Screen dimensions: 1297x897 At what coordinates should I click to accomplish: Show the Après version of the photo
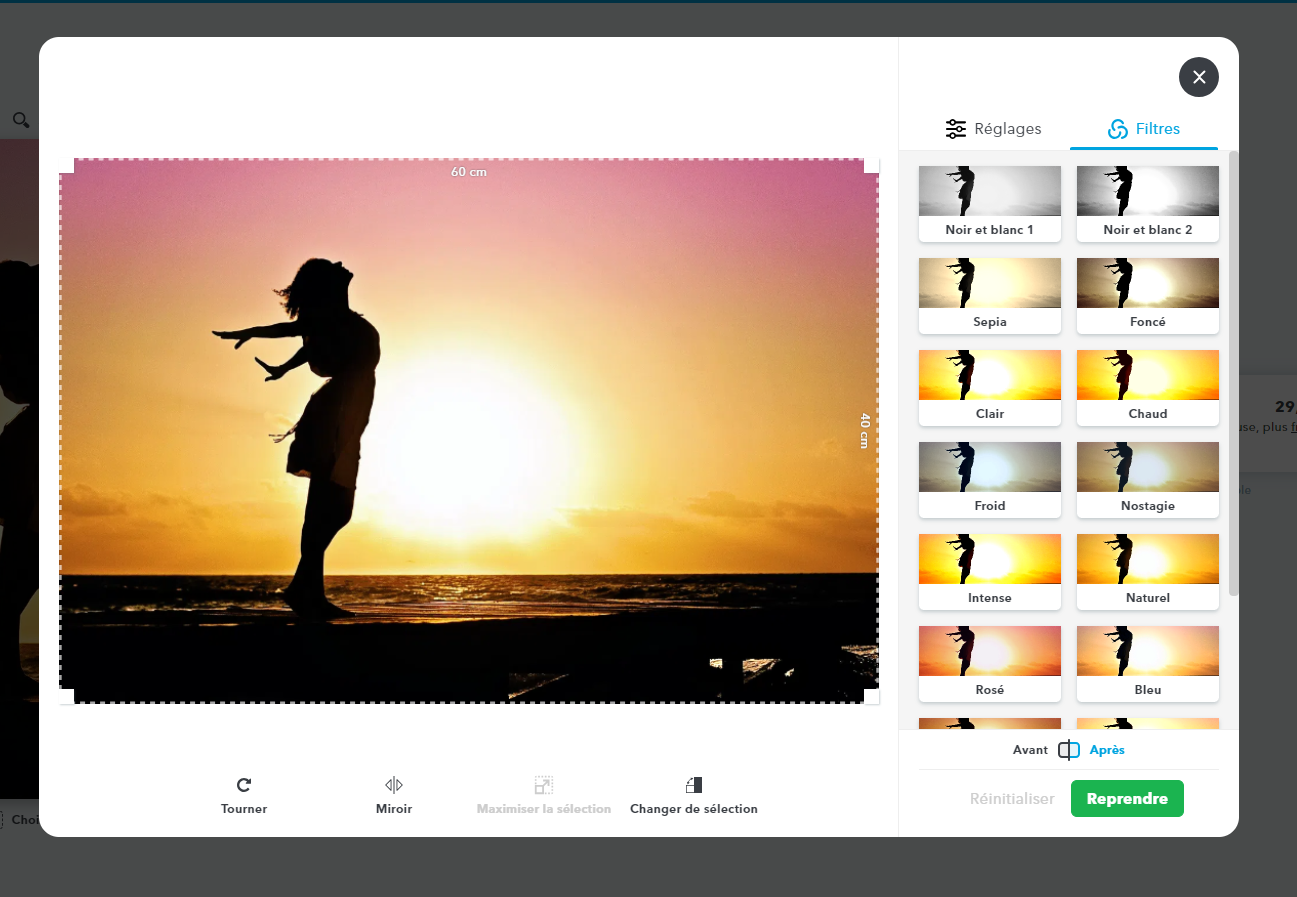click(x=1107, y=750)
